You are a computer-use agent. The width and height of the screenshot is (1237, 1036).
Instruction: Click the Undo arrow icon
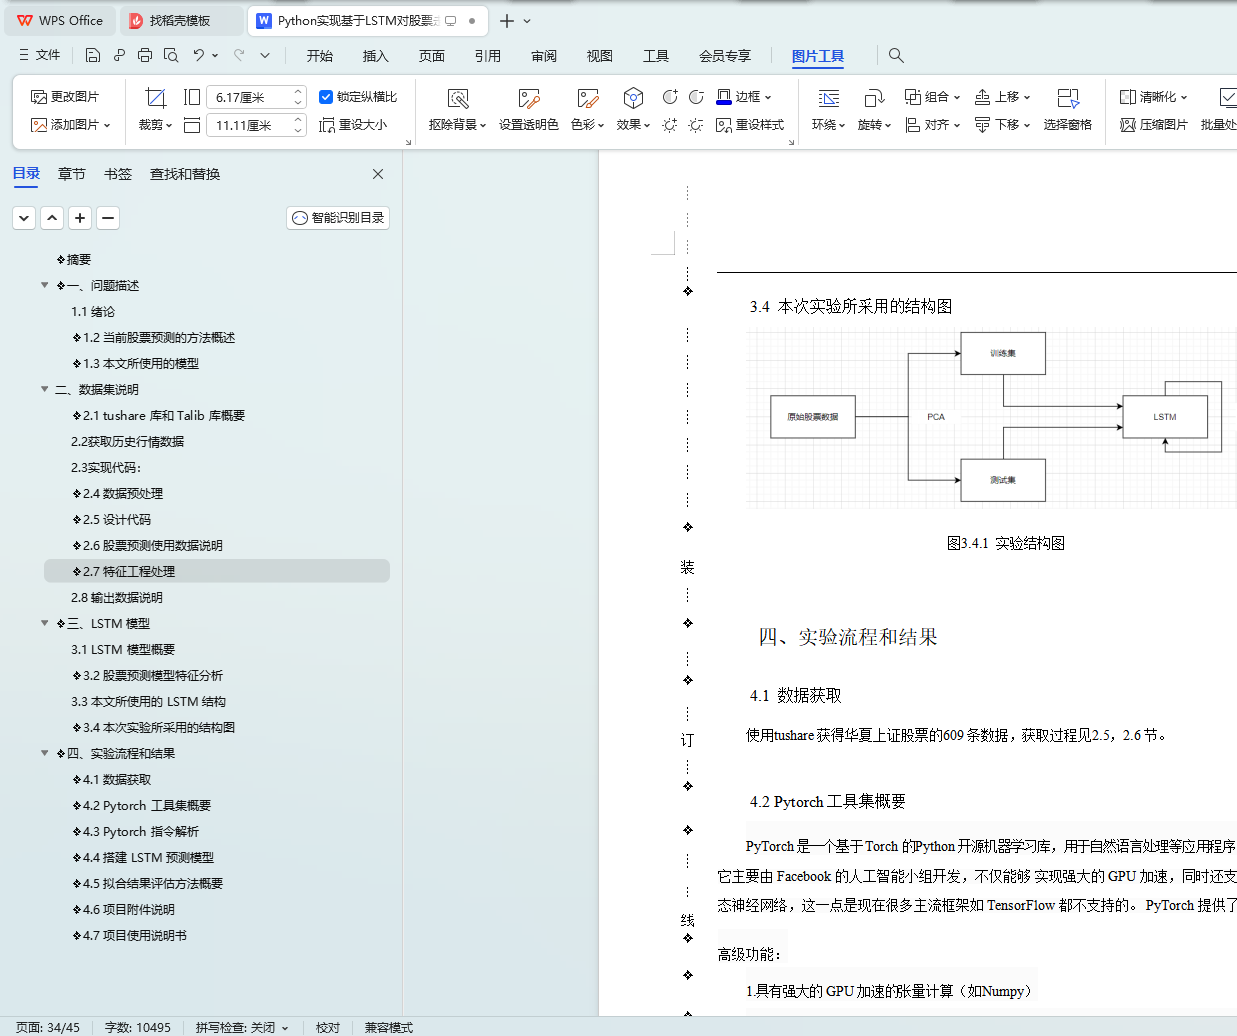pyautogui.click(x=199, y=55)
